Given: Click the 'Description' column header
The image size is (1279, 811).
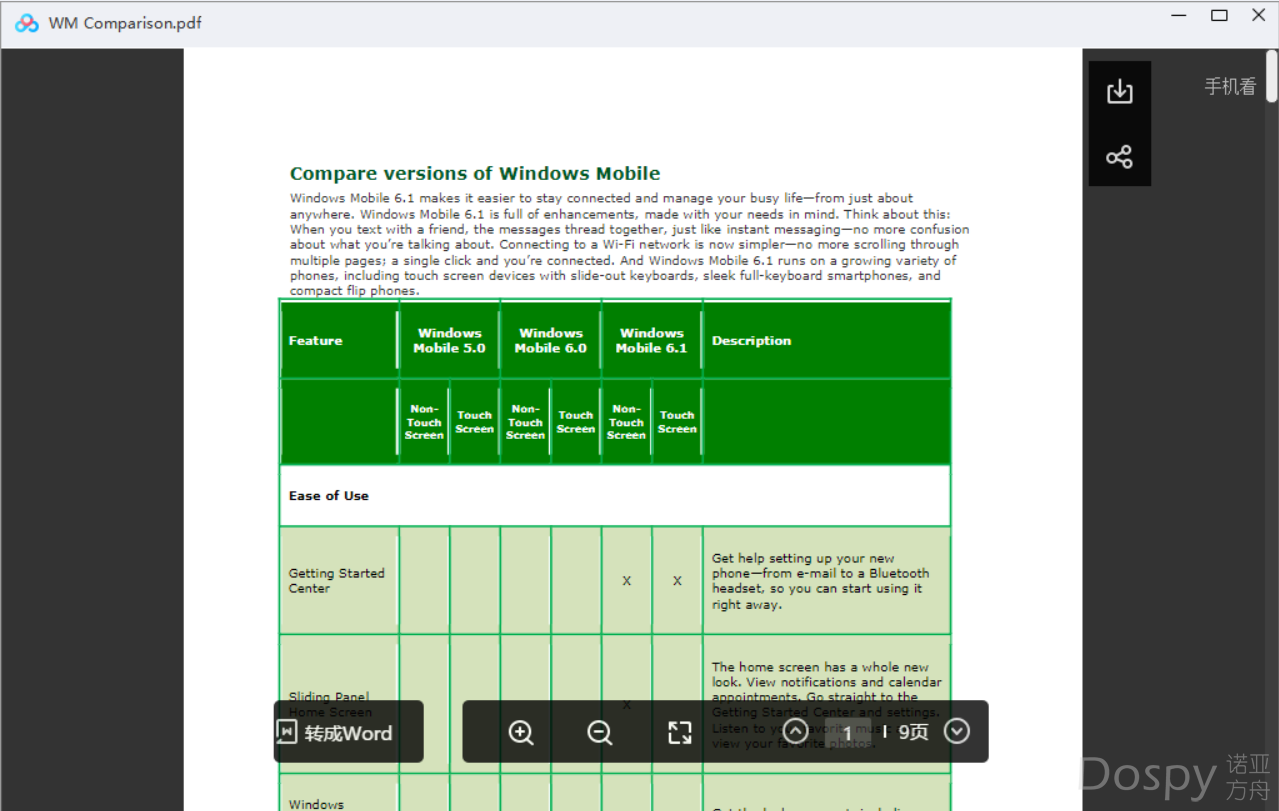Looking at the screenshot, I should (826, 341).
